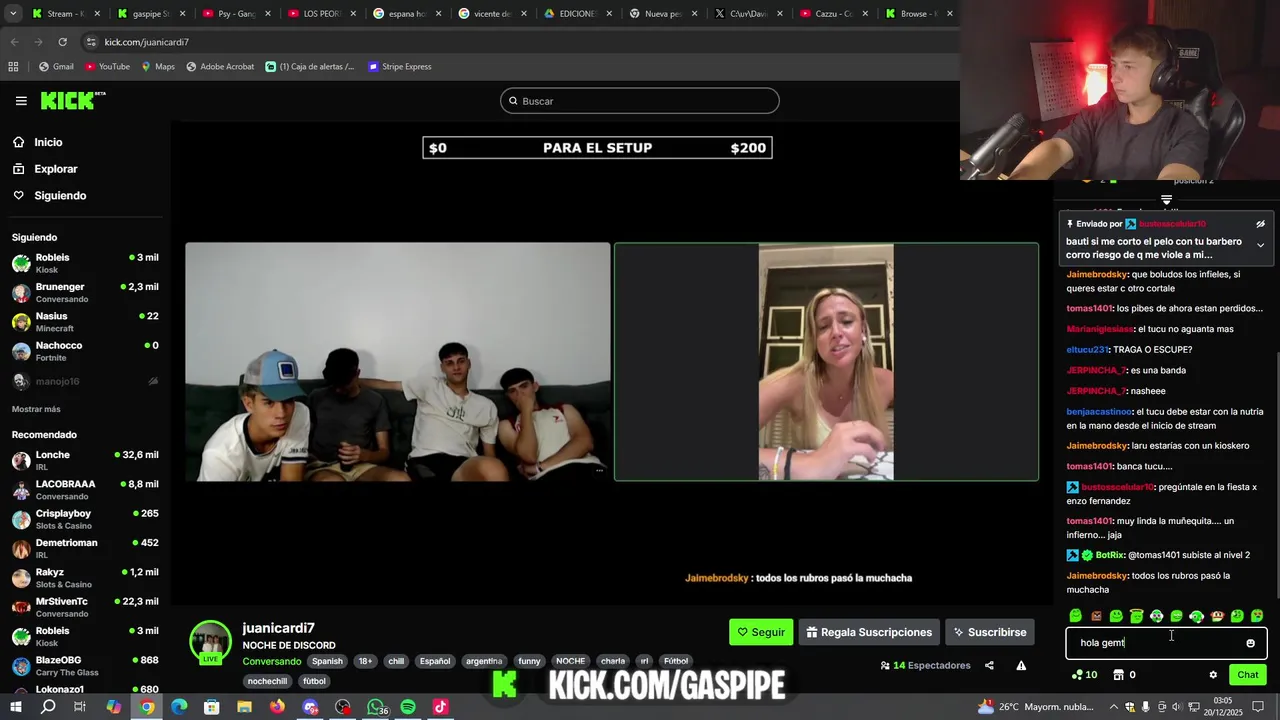The height and width of the screenshot is (720, 1280).
Task: Open the Chrome apps grid icon
Action: [13, 67]
